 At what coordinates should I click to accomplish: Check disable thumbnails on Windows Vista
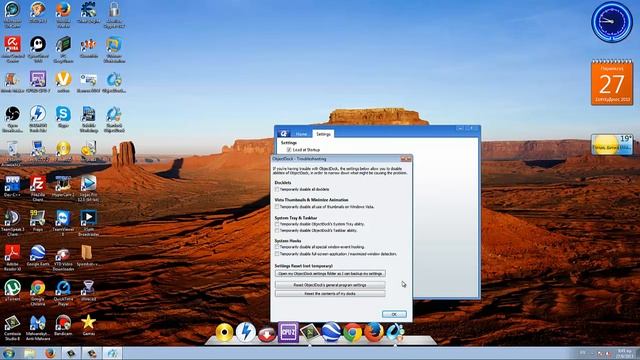pos(277,207)
